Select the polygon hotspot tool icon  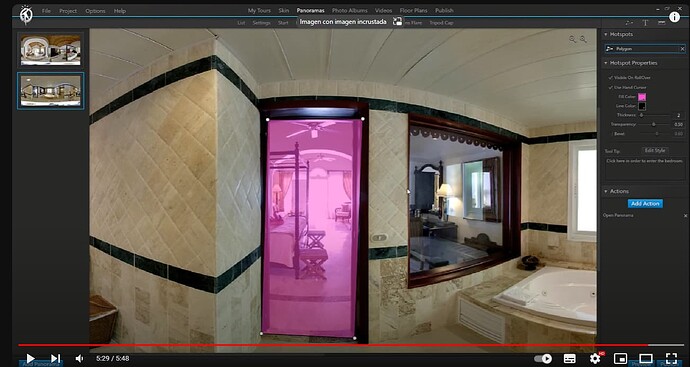(x=629, y=23)
